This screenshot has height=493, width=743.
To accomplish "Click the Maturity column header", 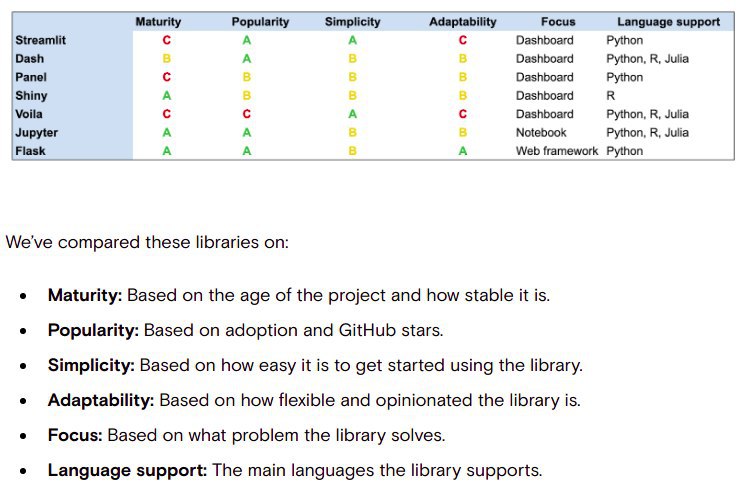I will 158,22.
